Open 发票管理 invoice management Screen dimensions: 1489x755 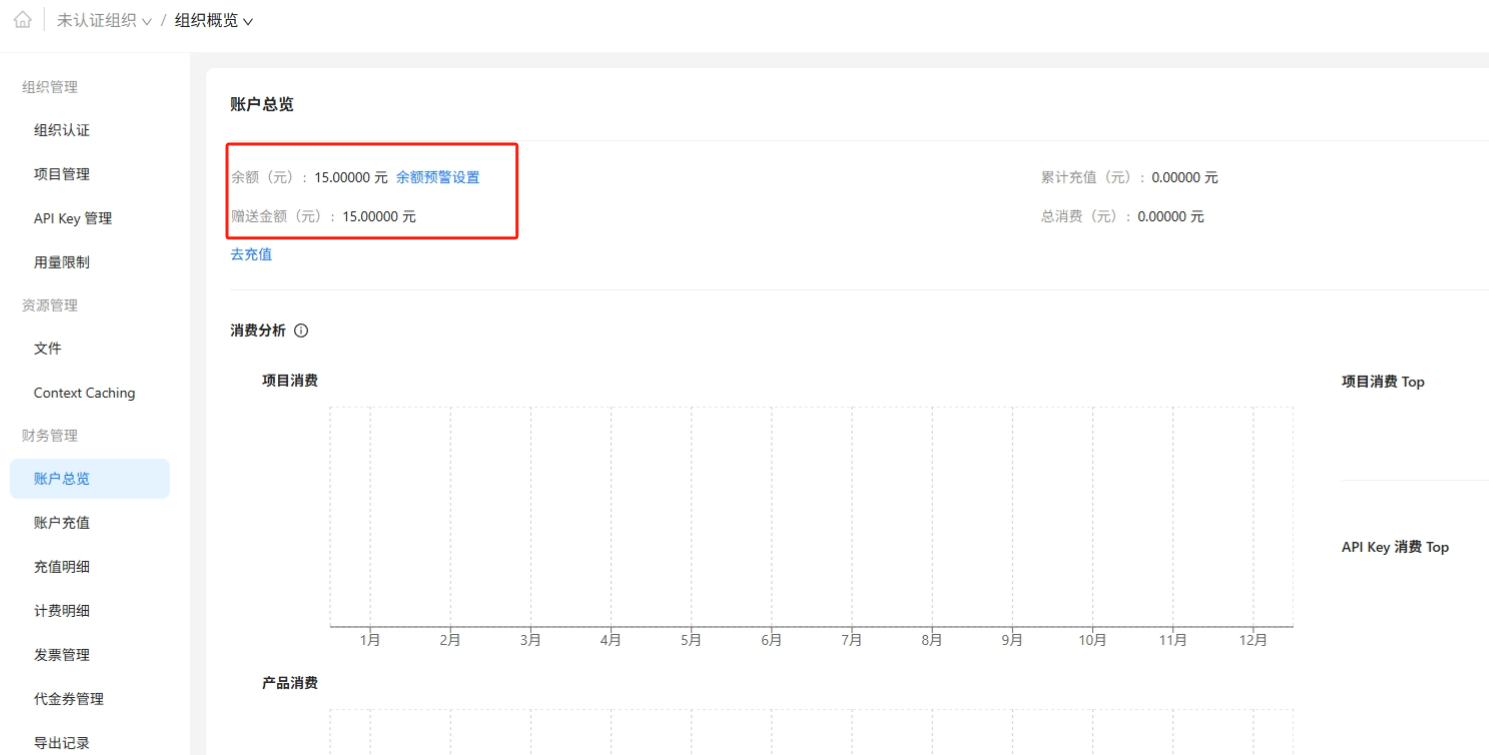click(x=62, y=655)
